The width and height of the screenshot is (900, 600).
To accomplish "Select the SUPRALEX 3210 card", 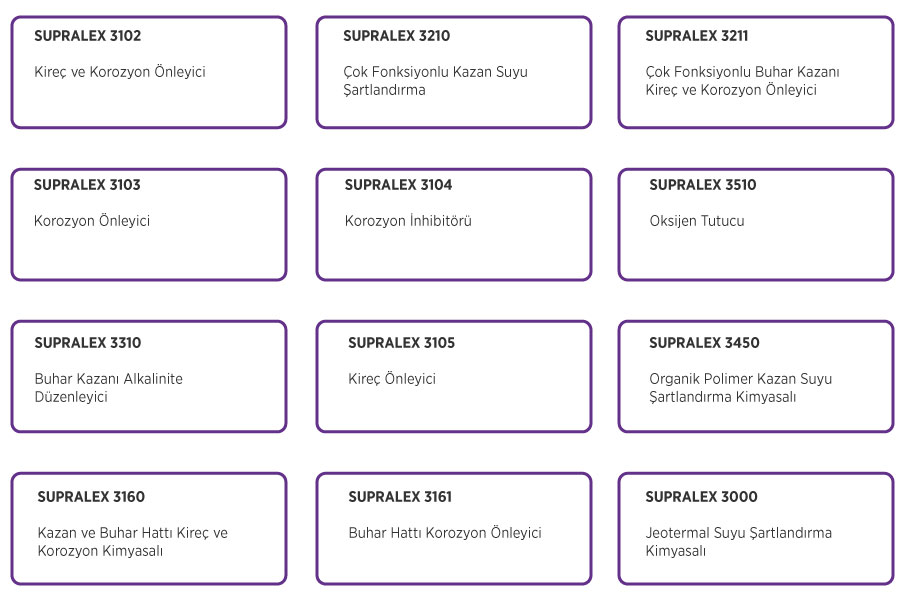I will click(x=453, y=72).
